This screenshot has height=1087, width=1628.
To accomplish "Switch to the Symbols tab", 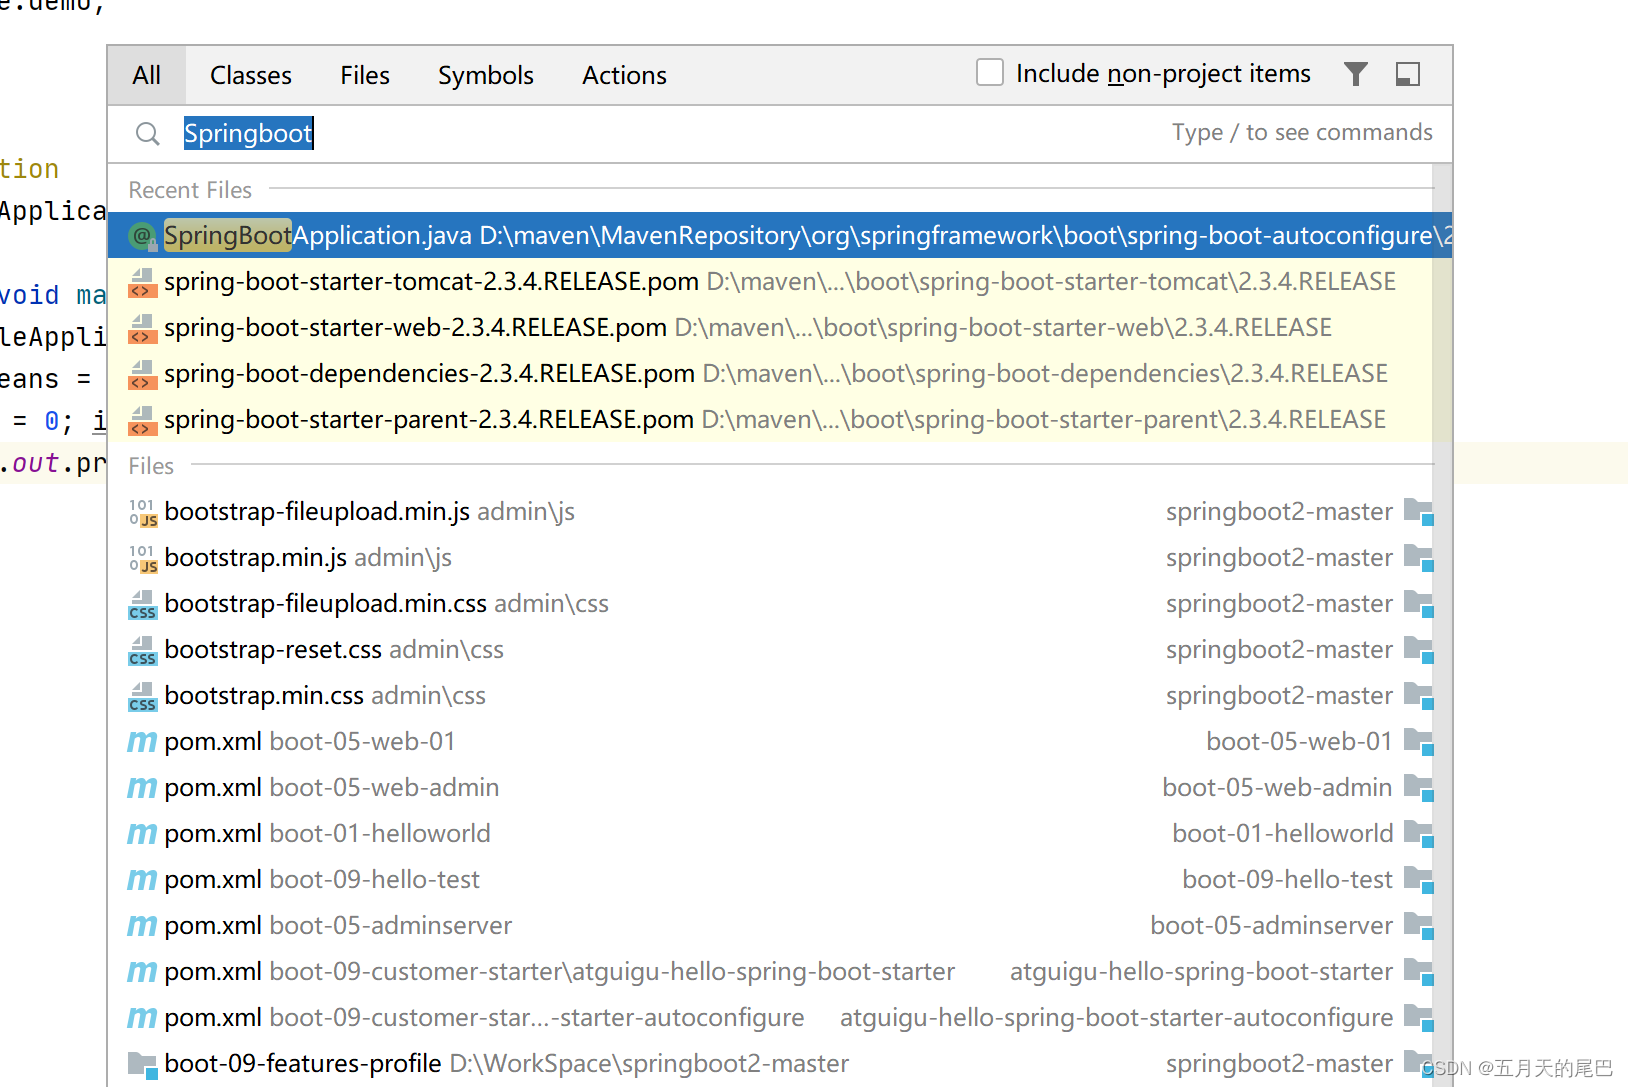I will (x=486, y=75).
